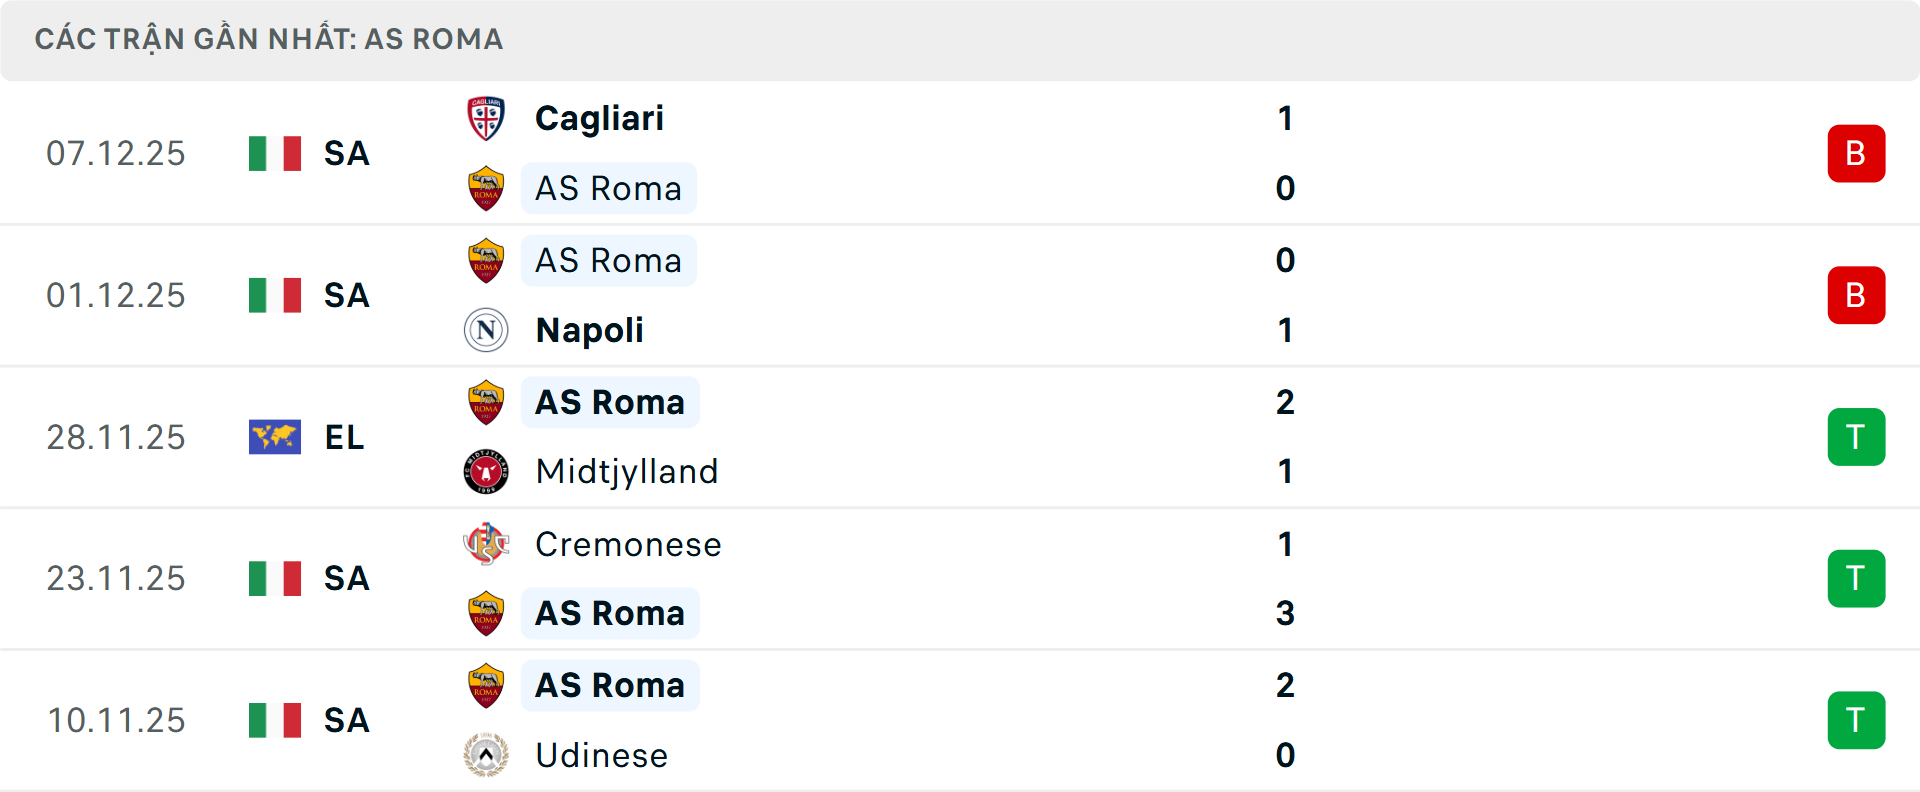
Task: Click the red B result indicator for Napoli match
Action: point(1856,294)
